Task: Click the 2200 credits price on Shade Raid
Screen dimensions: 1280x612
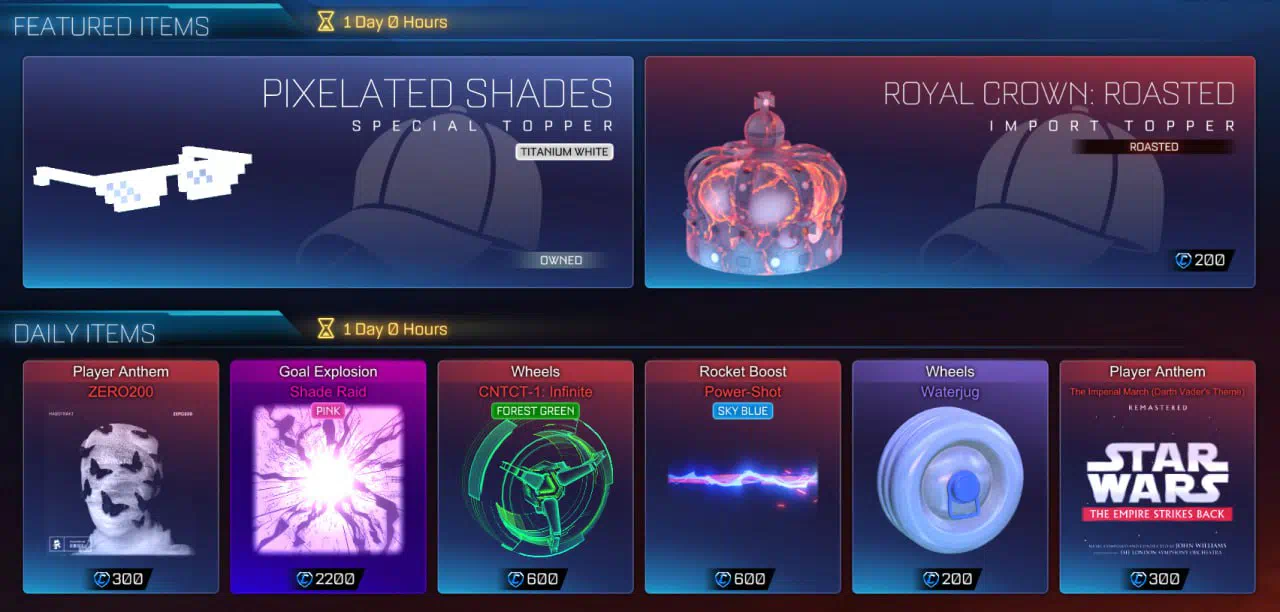Action: pyautogui.click(x=328, y=579)
